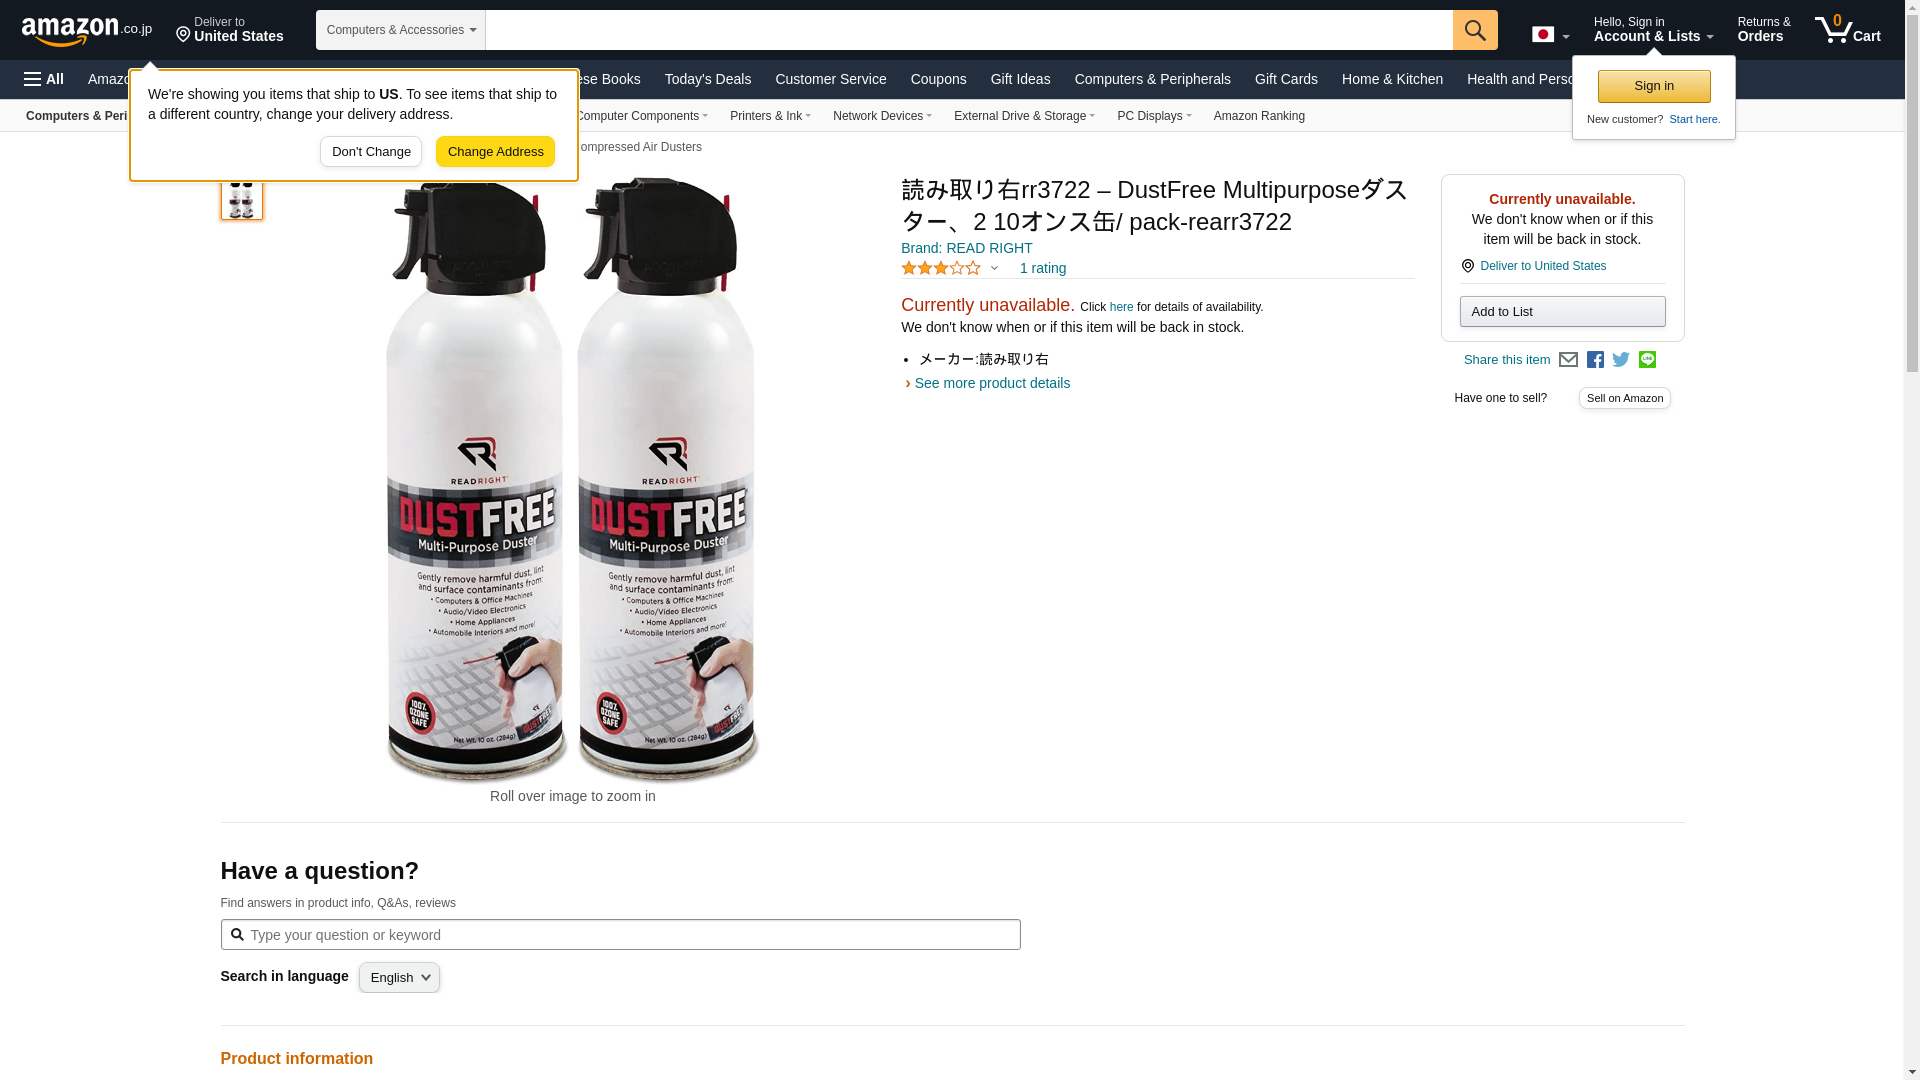
Task: Click the search magnifier button
Action: pos(1475,30)
